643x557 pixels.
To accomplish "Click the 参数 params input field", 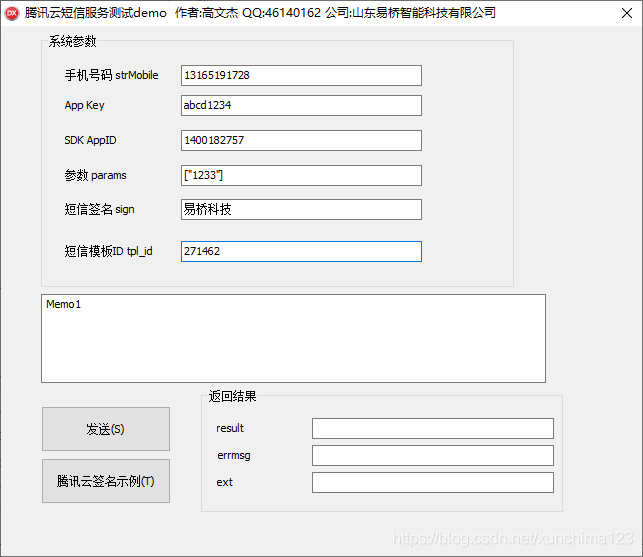I will pos(301,176).
